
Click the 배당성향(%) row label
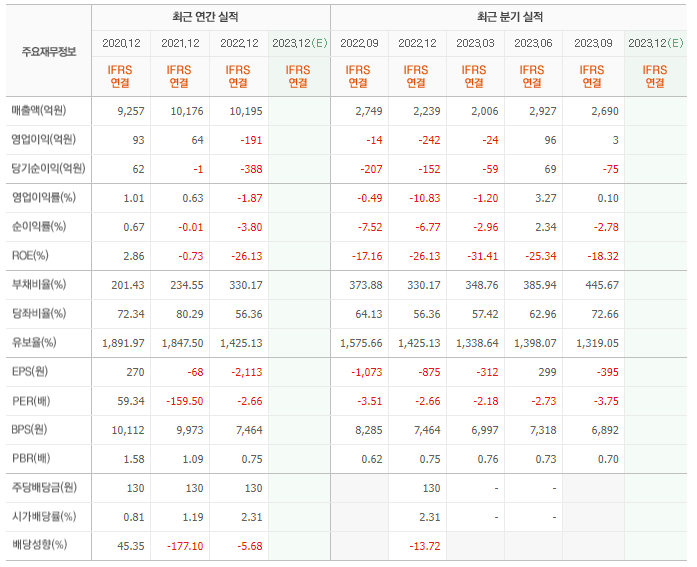coord(39,545)
